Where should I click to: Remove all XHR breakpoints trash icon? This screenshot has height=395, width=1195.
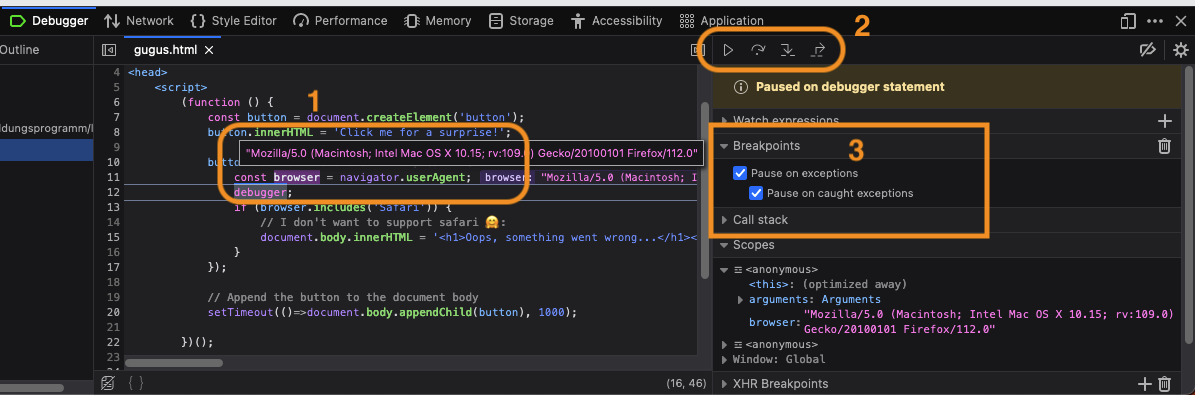(x=1164, y=384)
